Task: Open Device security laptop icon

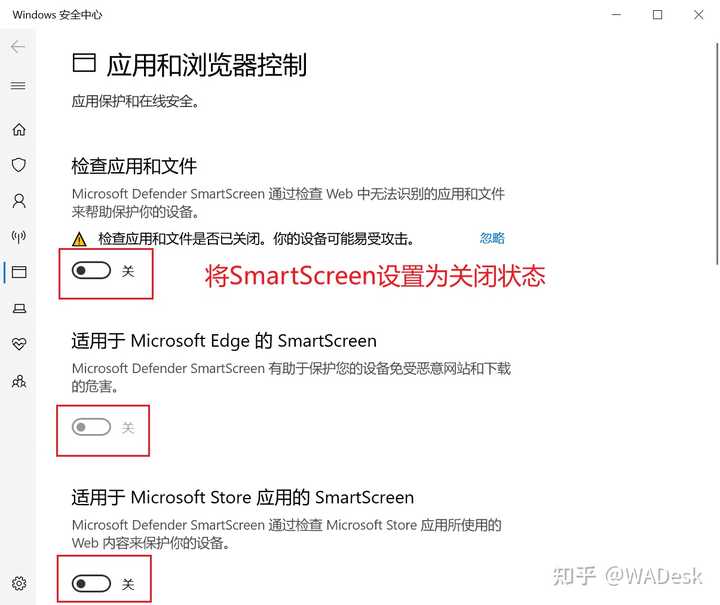Action: pos(19,308)
